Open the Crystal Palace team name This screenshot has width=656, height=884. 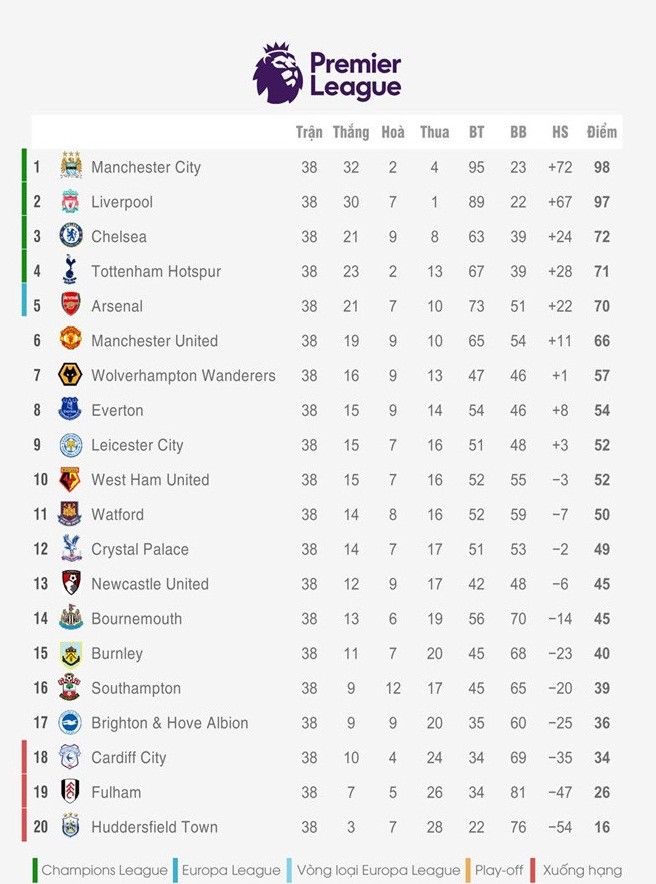tap(139, 549)
